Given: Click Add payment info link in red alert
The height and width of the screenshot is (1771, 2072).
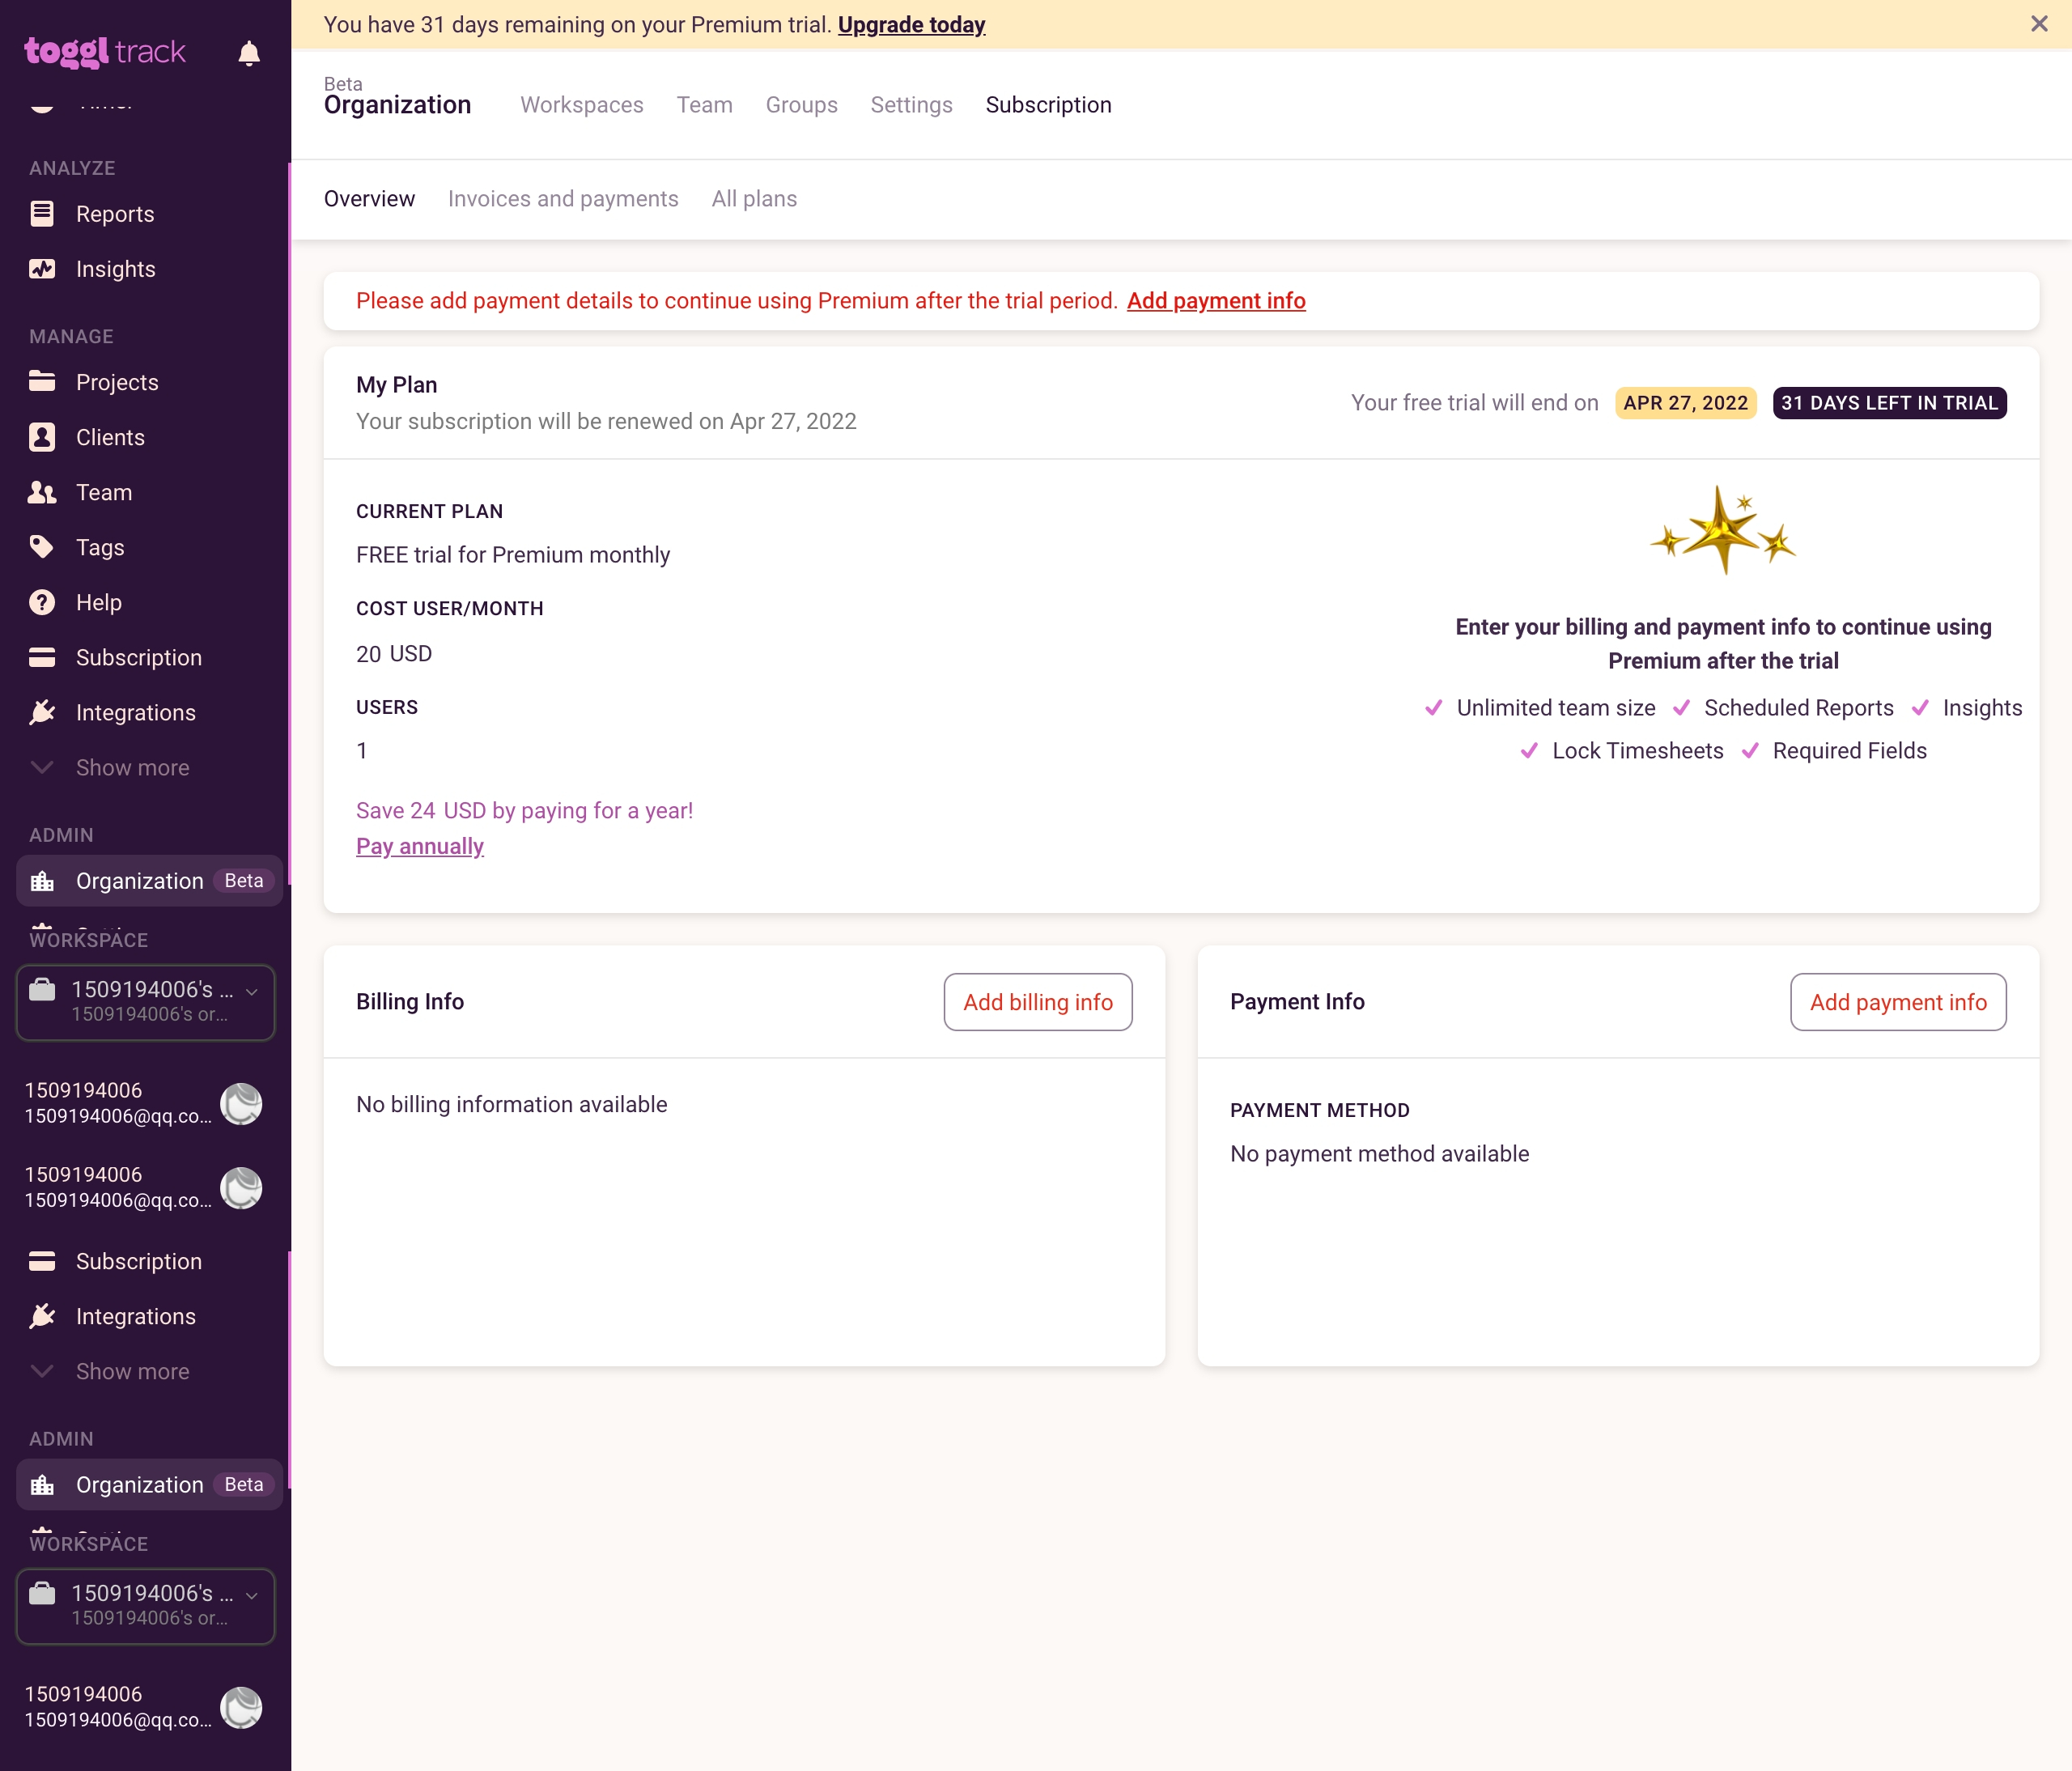Looking at the screenshot, I should [1216, 301].
